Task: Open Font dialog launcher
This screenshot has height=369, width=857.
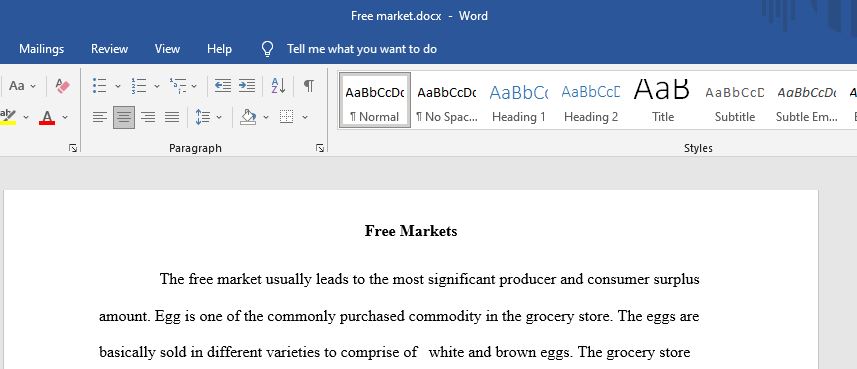Action: click(x=73, y=148)
